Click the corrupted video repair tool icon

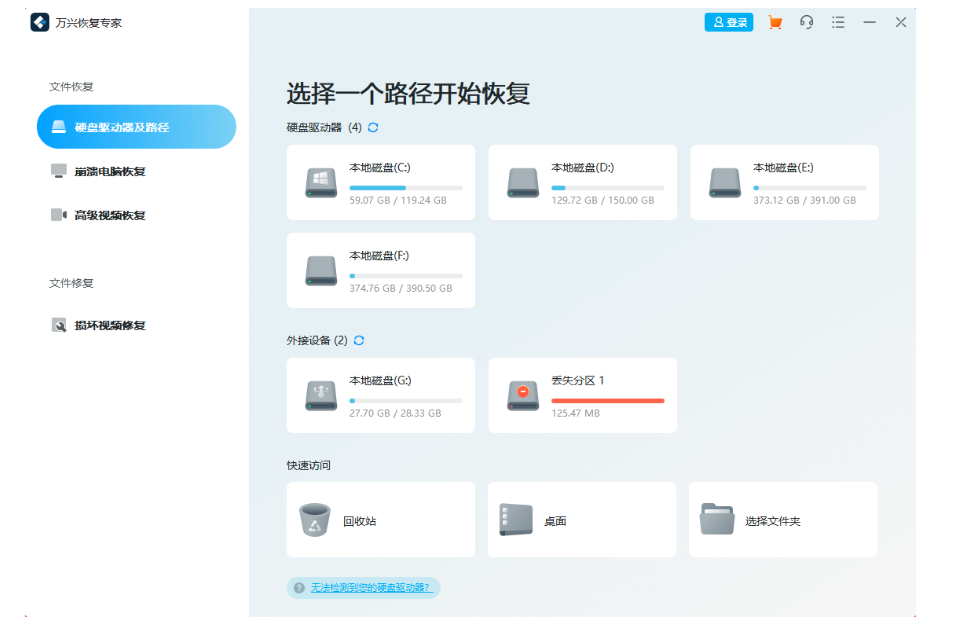pyautogui.click(x=60, y=325)
